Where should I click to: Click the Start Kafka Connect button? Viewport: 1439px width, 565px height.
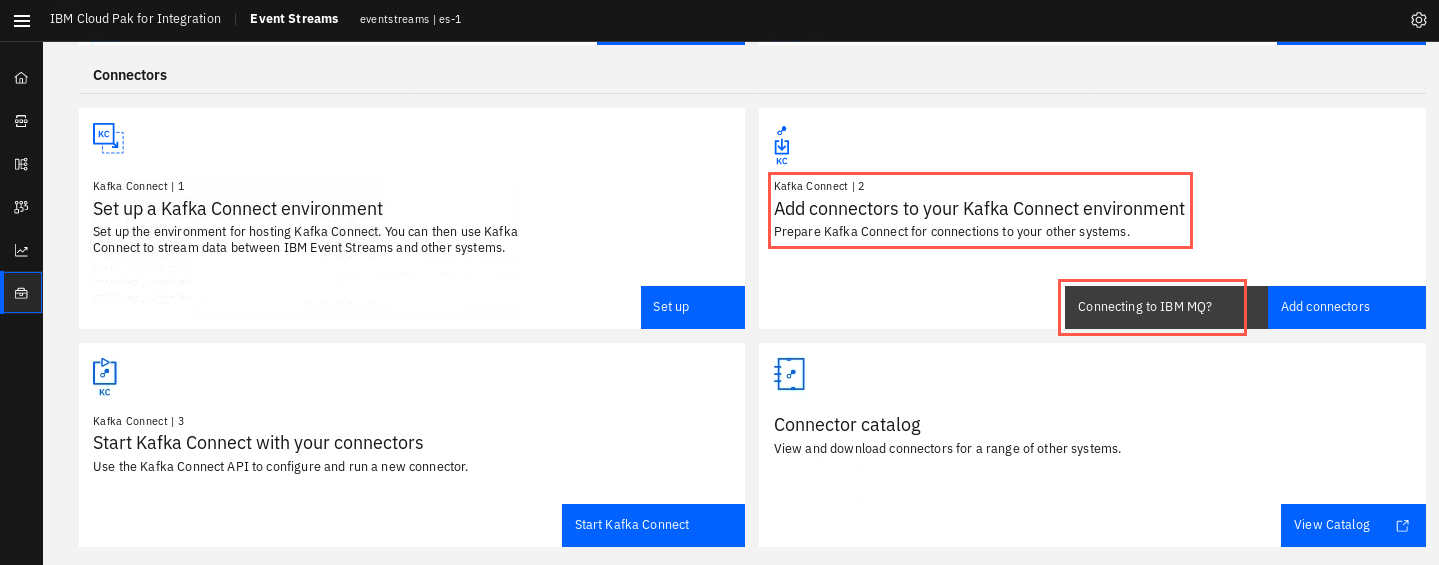pyautogui.click(x=653, y=525)
